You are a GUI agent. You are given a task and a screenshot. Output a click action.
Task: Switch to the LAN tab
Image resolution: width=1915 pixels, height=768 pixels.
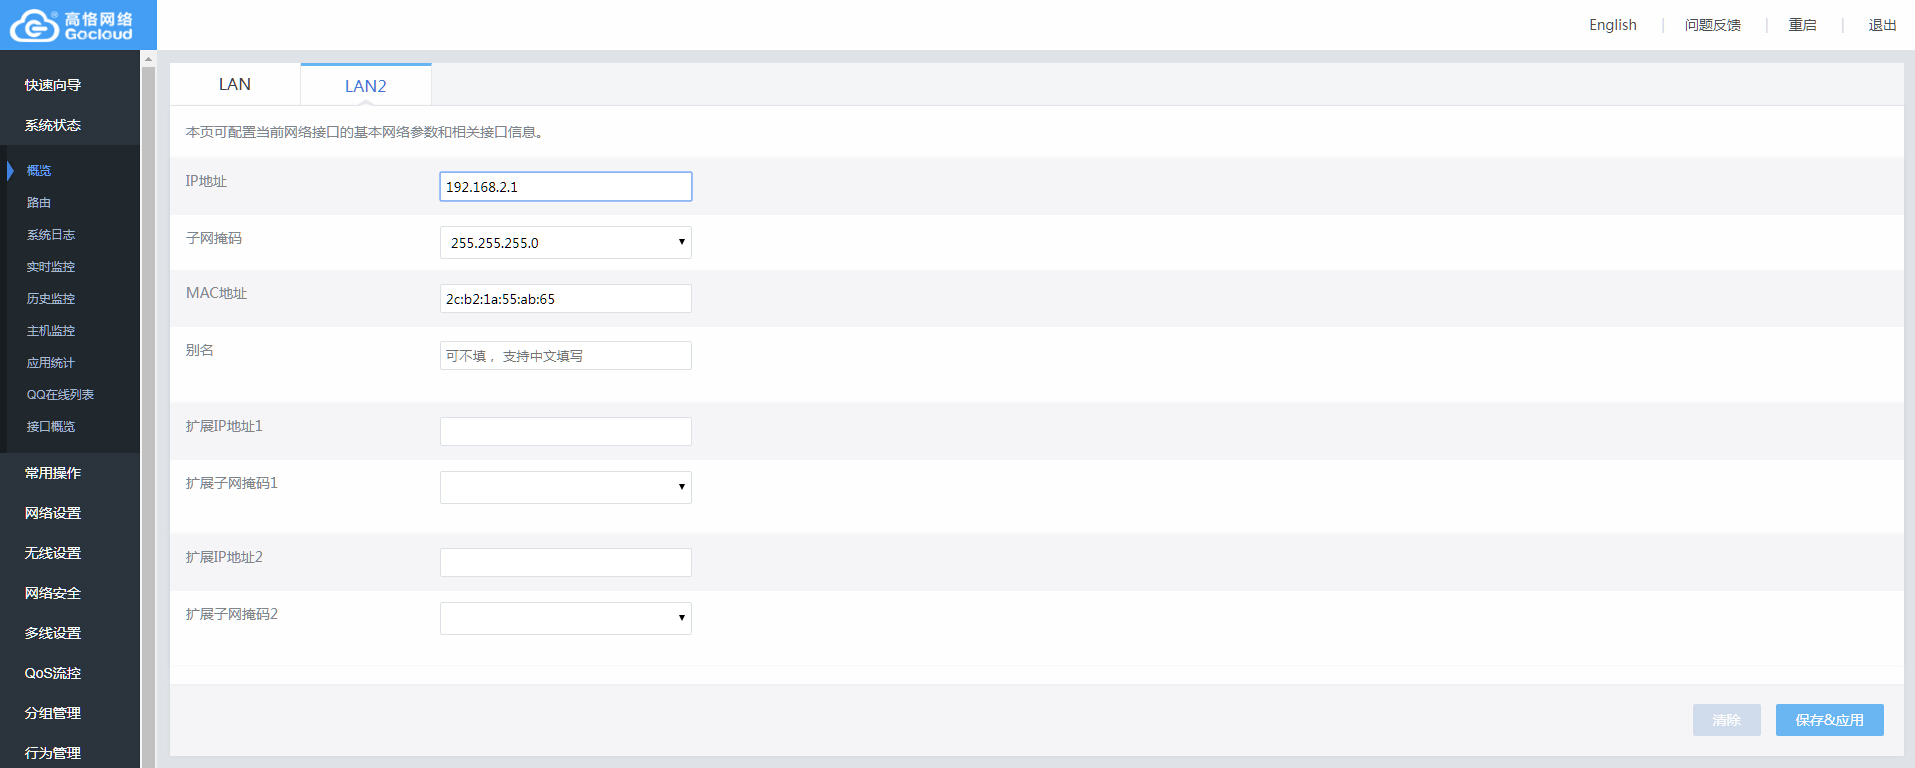click(235, 84)
